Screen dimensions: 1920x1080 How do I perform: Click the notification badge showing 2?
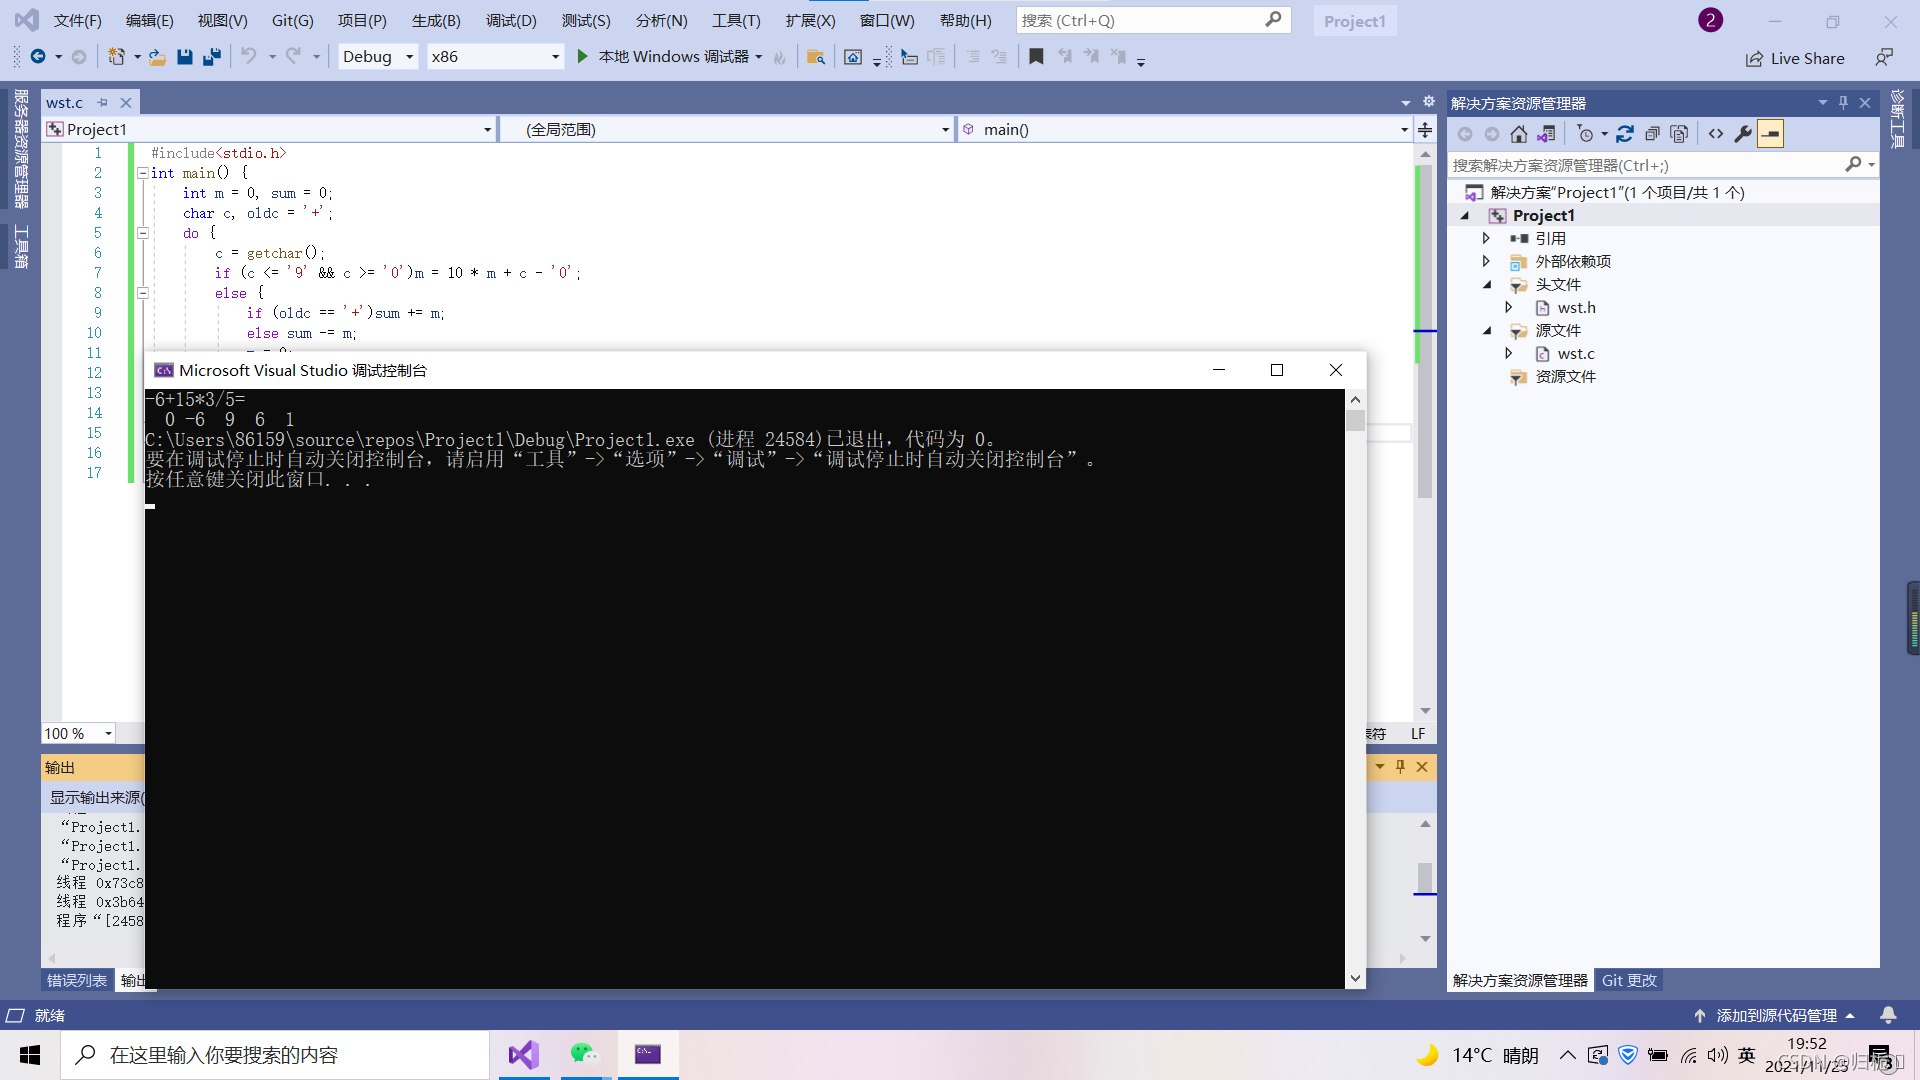(1710, 20)
